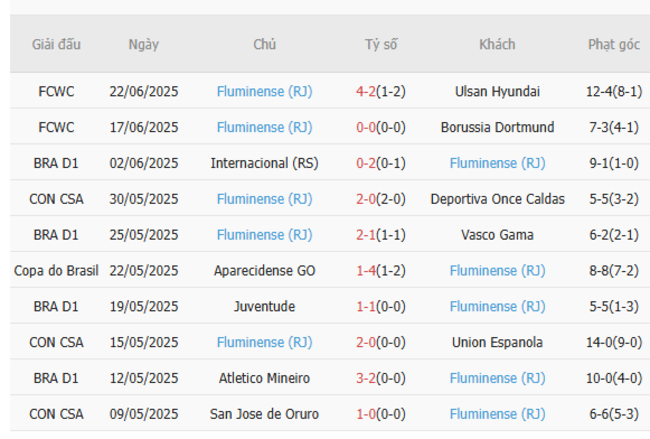Click Vasco Gama away team
Viewport: 650px width, 439px height.
point(497,235)
